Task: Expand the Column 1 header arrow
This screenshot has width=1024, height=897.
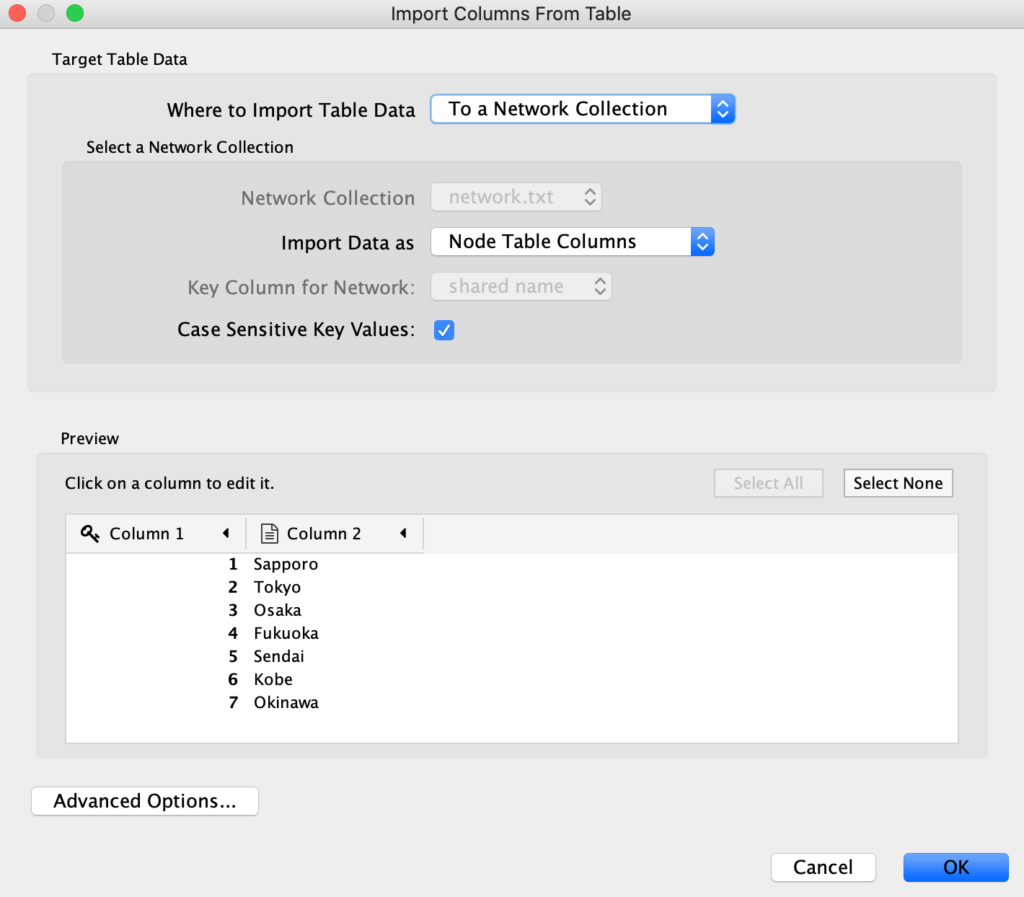Action: (226, 533)
